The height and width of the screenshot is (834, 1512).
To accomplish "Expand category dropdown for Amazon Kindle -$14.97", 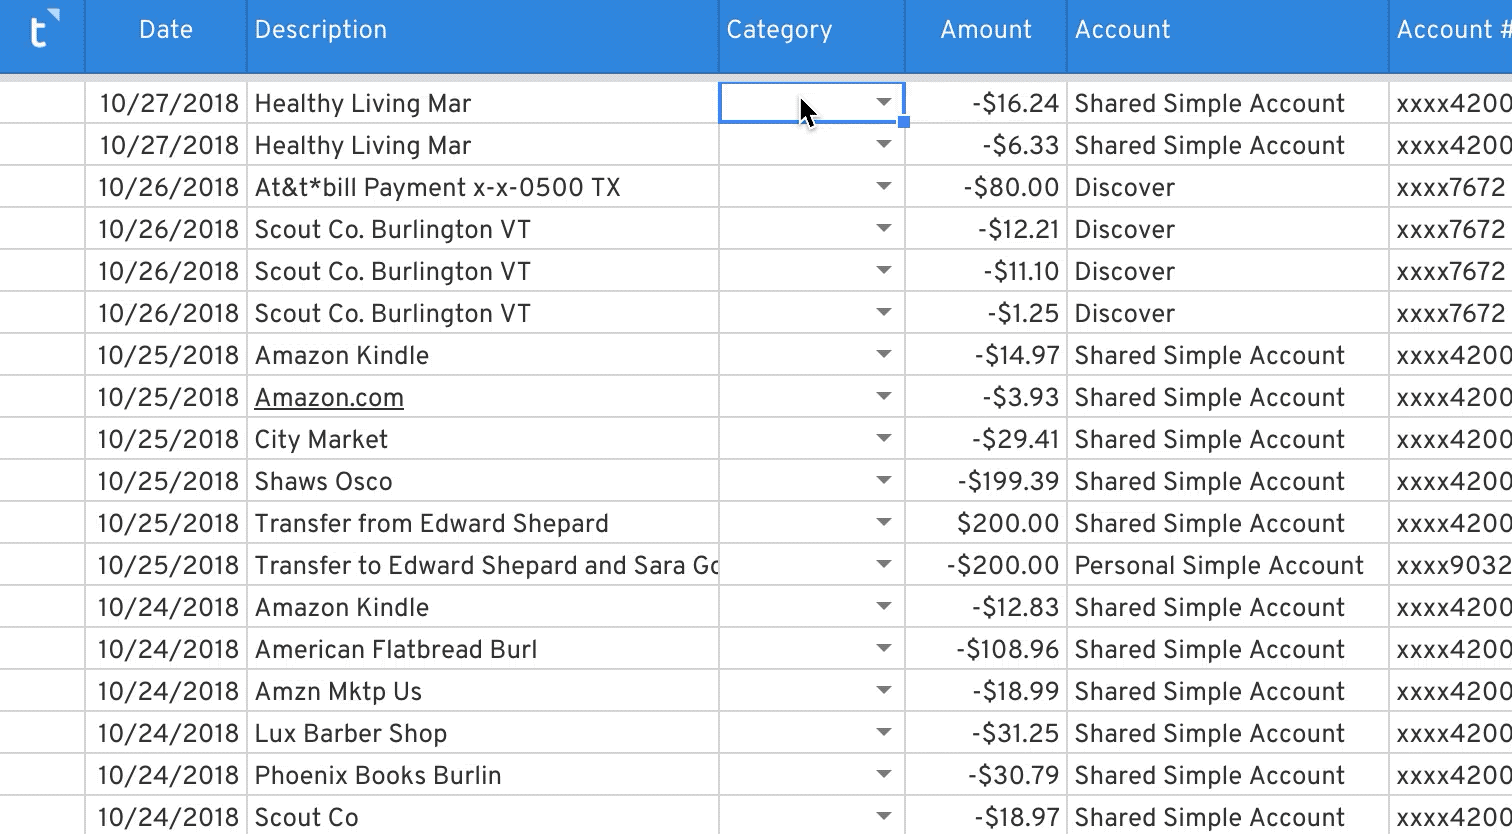I will [884, 355].
